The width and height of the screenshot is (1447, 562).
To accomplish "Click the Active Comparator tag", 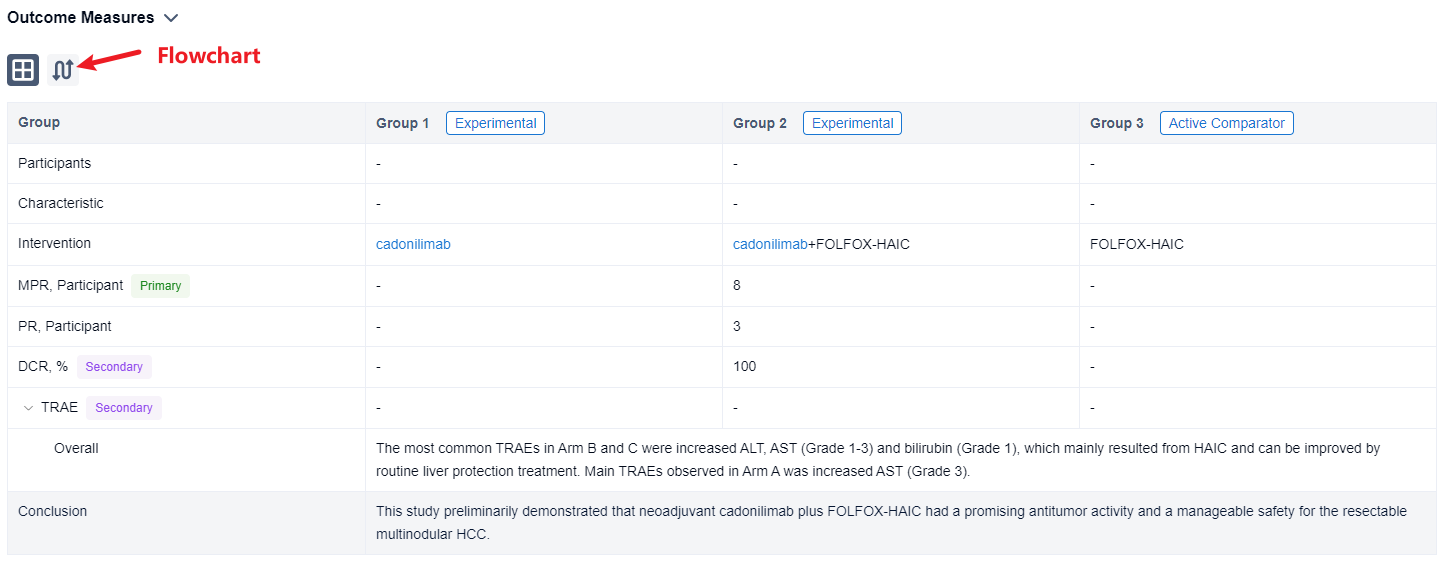I will [x=1226, y=123].
